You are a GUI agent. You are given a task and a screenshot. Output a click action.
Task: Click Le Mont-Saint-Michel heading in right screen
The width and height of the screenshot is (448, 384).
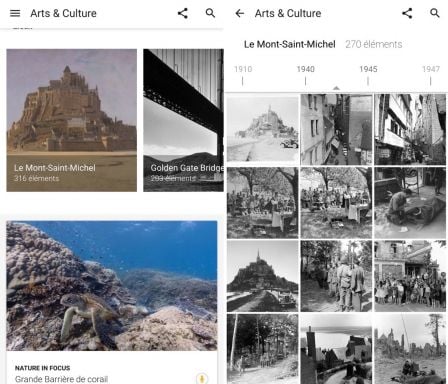pyautogui.click(x=290, y=44)
